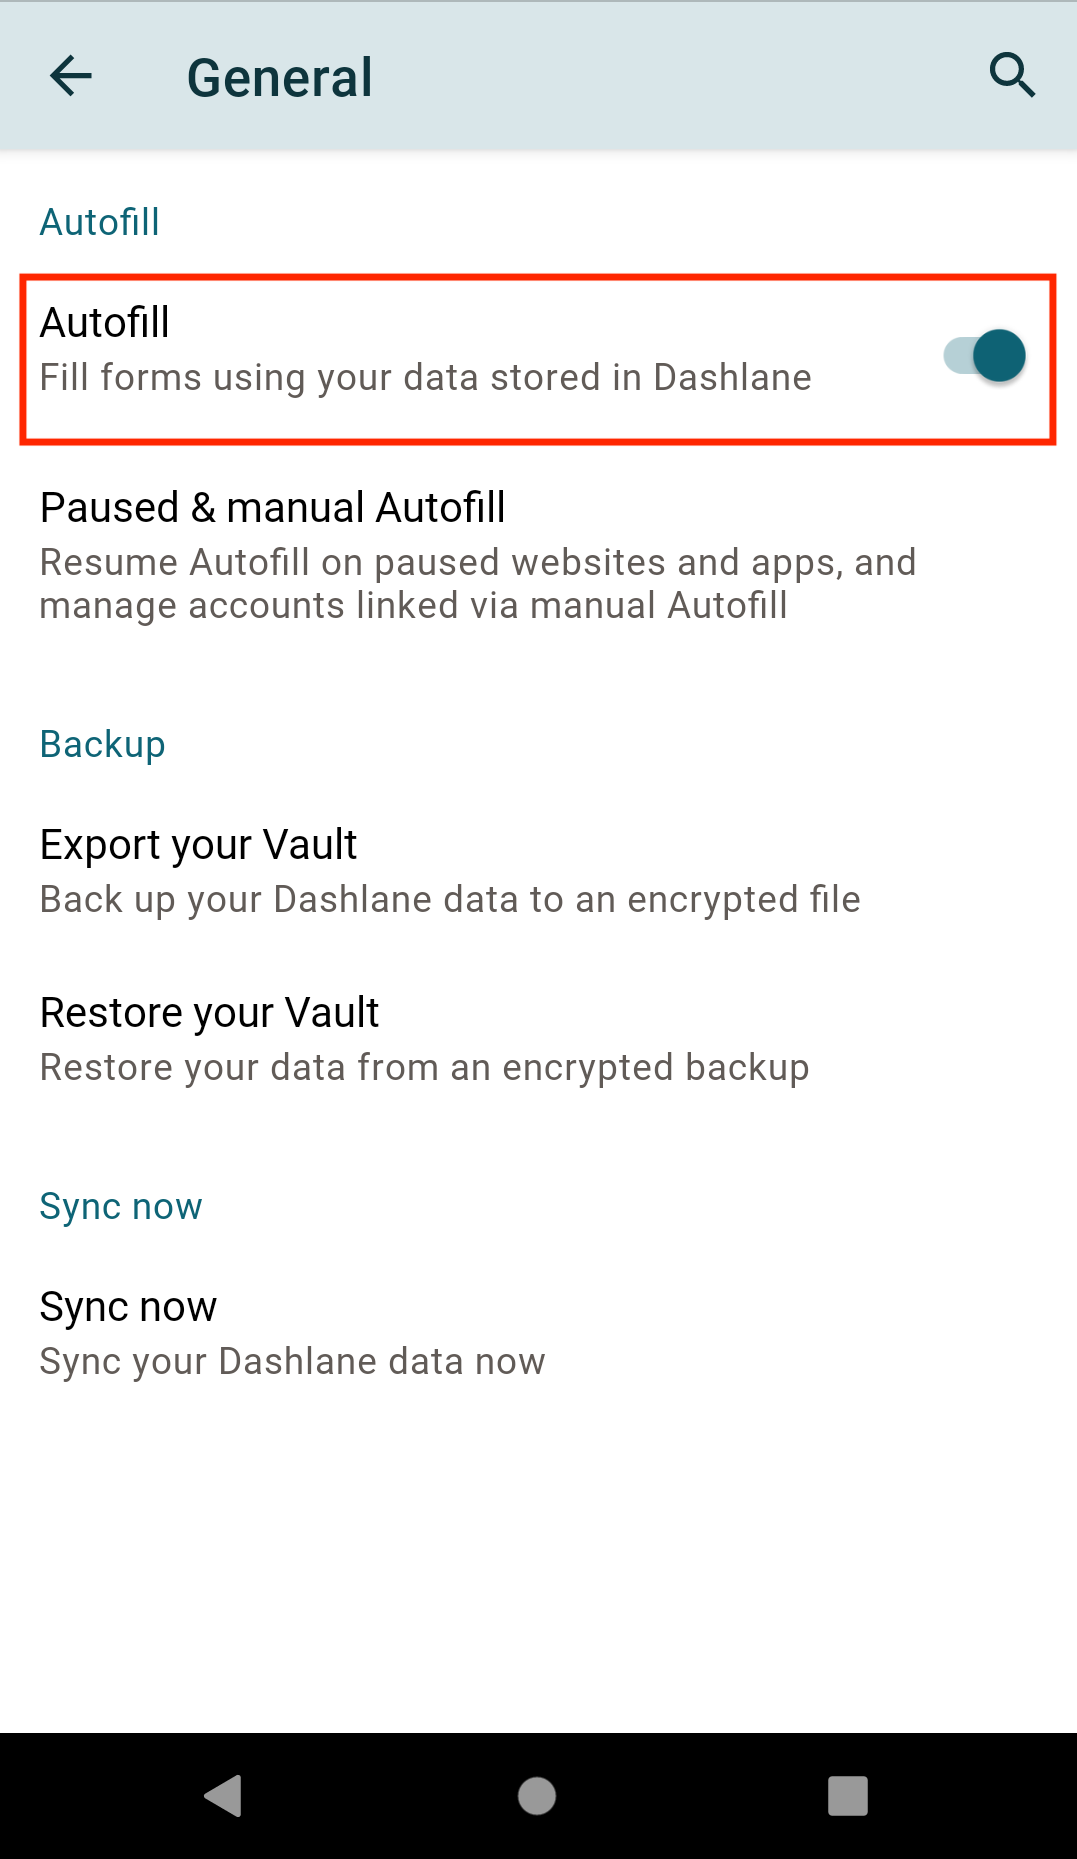The width and height of the screenshot is (1077, 1859).
Task: Select the Autofill settings row
Action: click(x=450, y=350)
